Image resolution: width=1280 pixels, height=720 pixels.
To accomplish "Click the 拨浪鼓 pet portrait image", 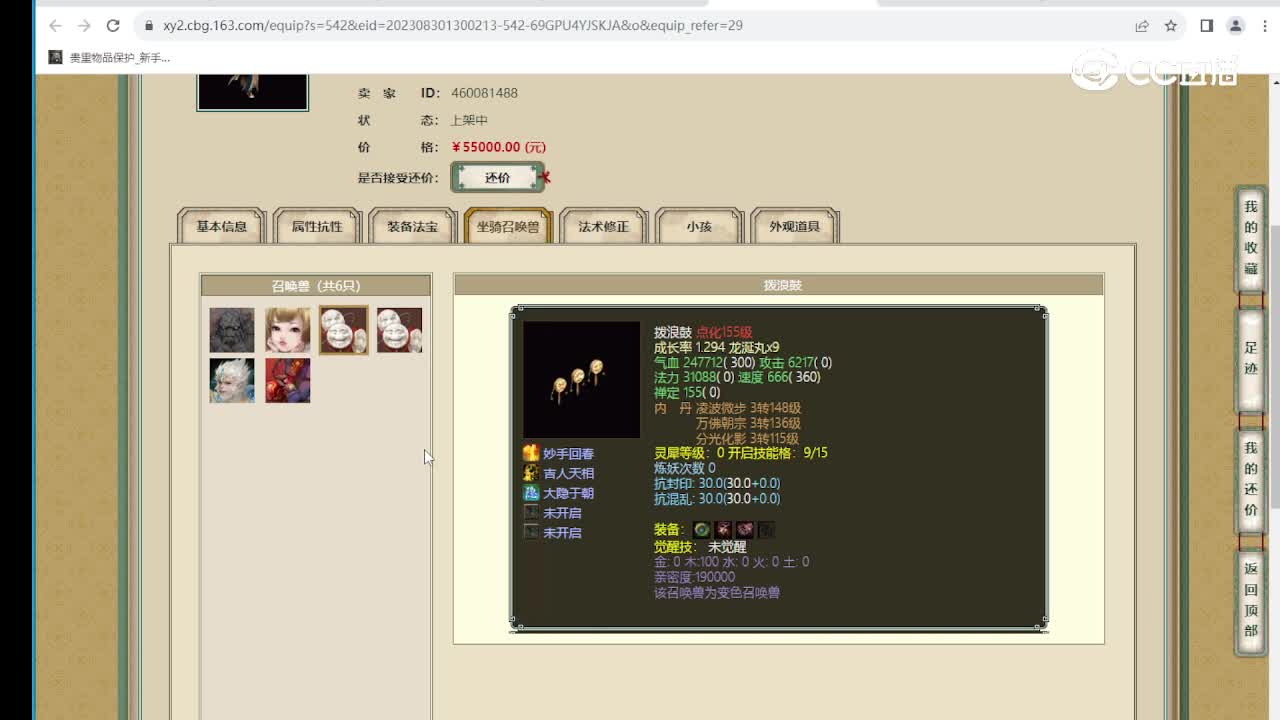I will coord(581,379).
